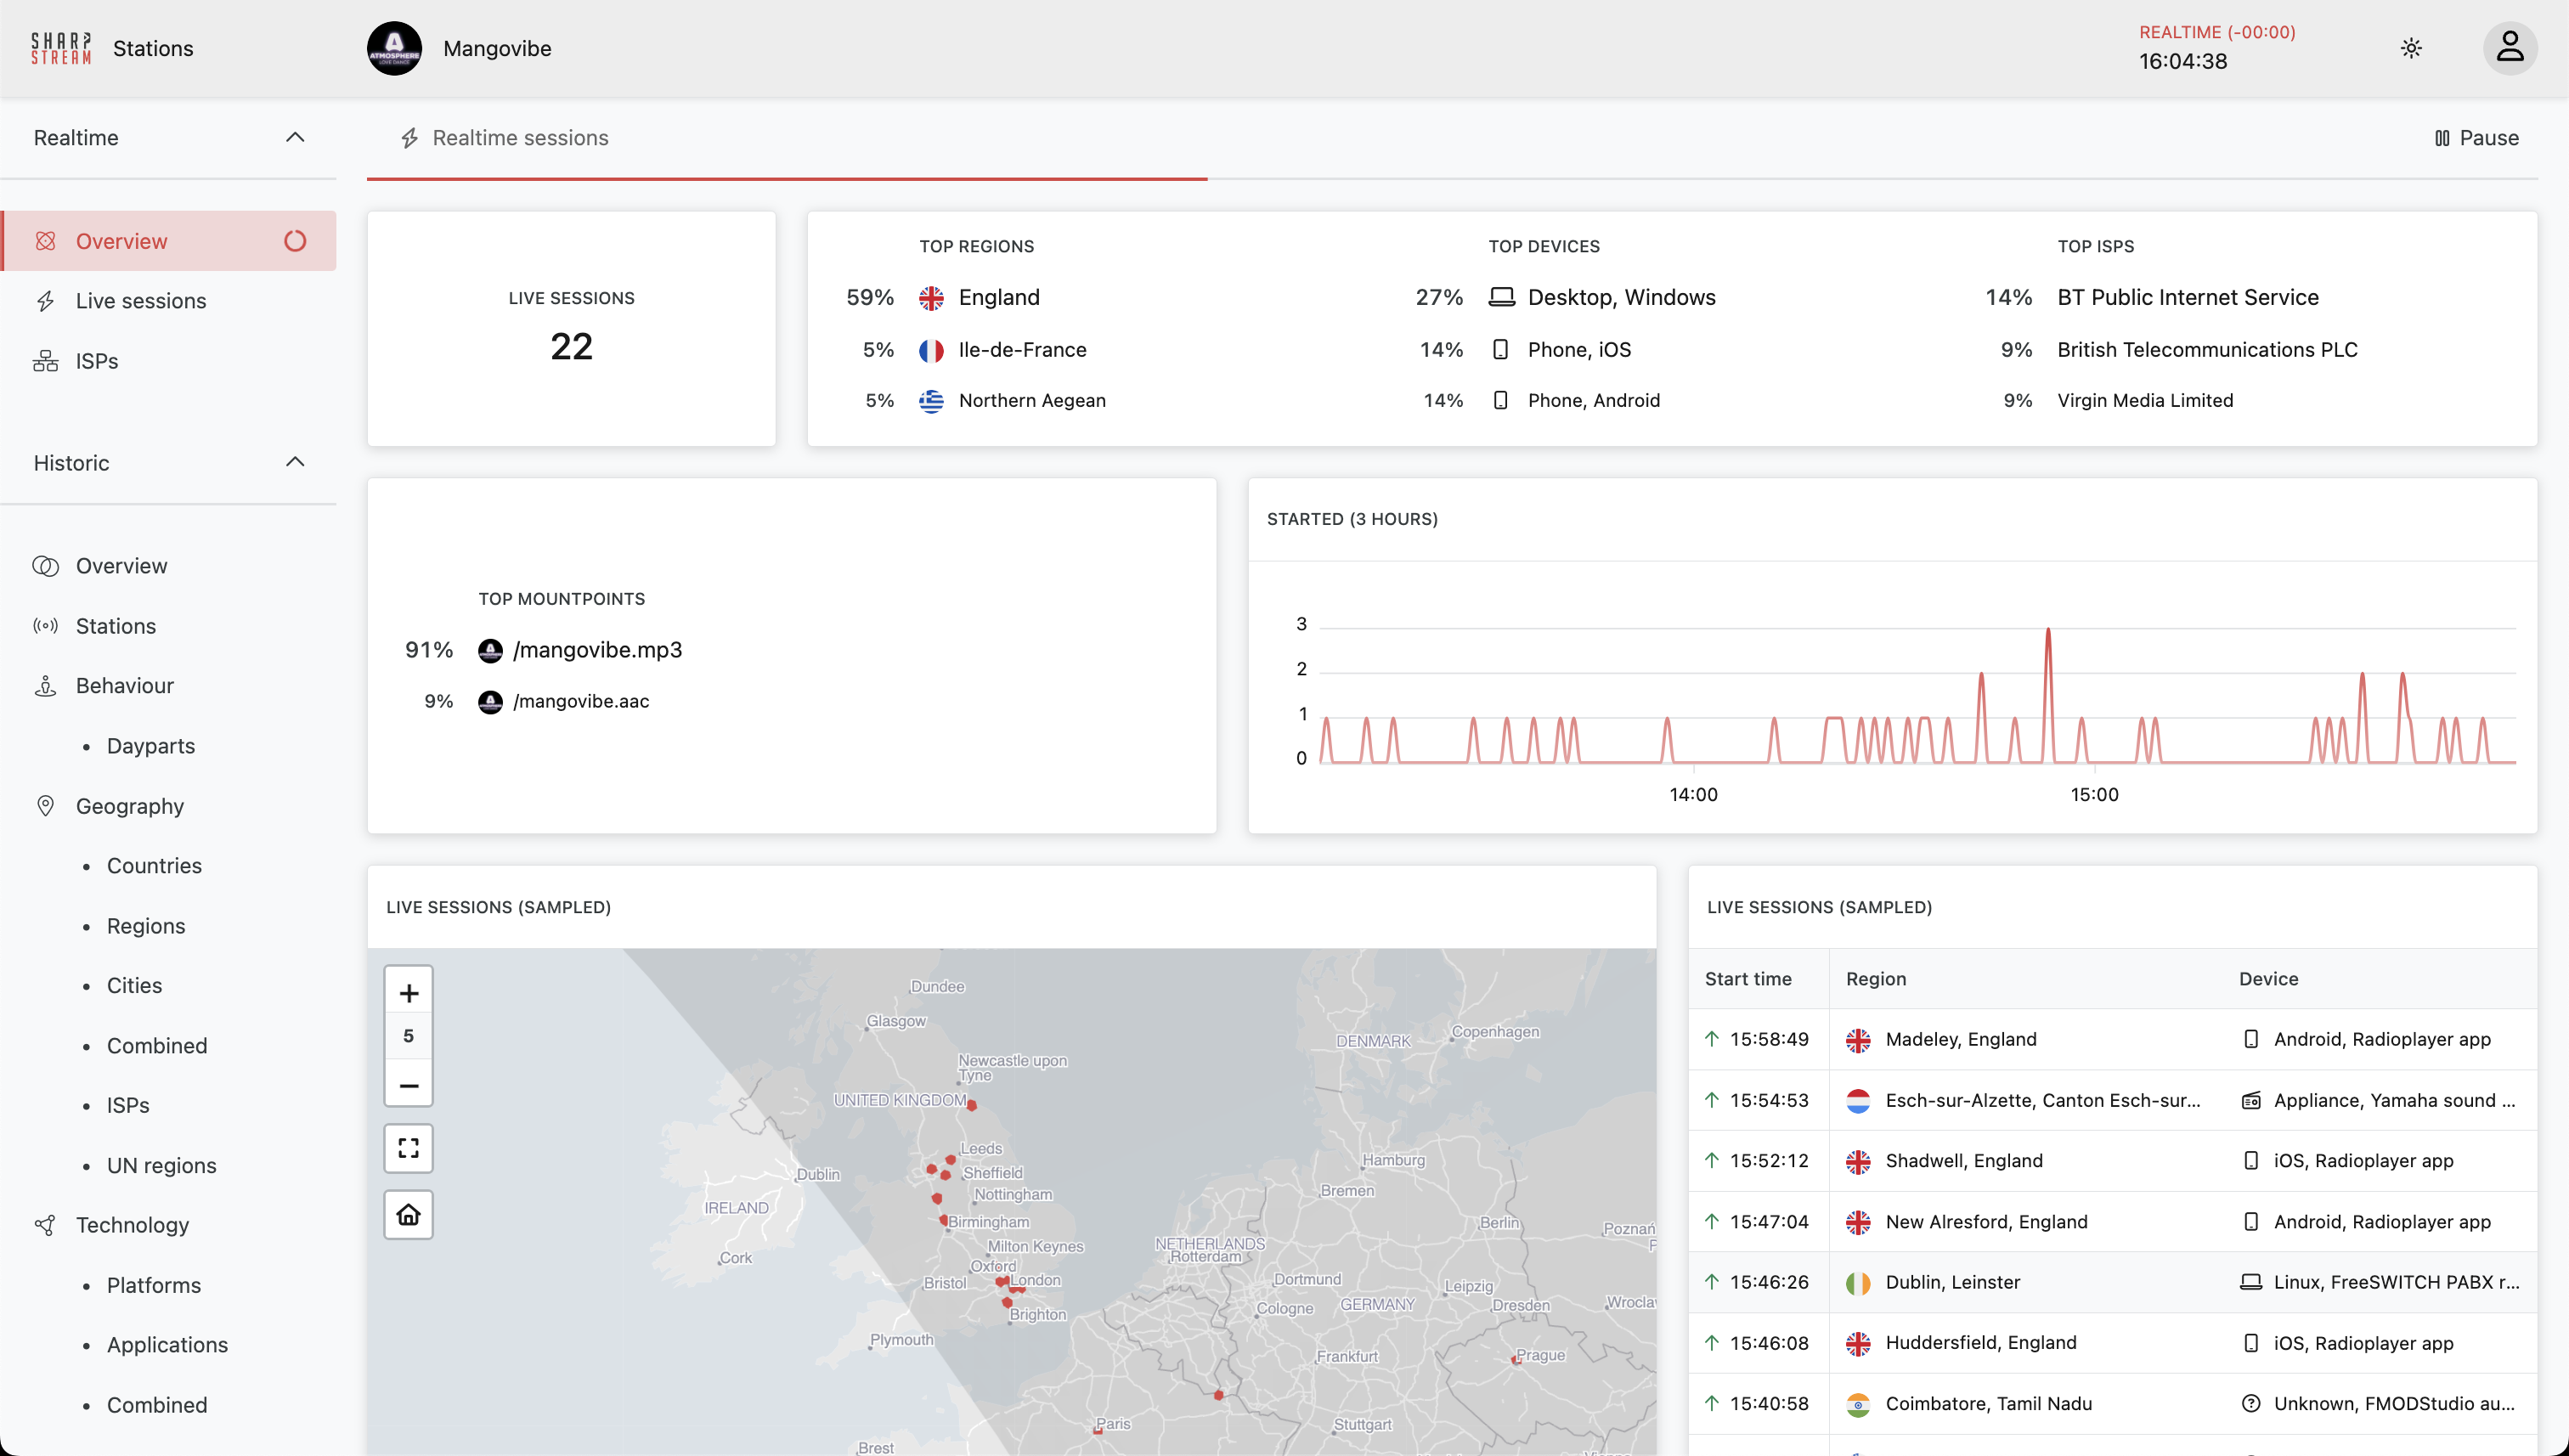Click the Overview refresh spinner icon

pos(295,241)
